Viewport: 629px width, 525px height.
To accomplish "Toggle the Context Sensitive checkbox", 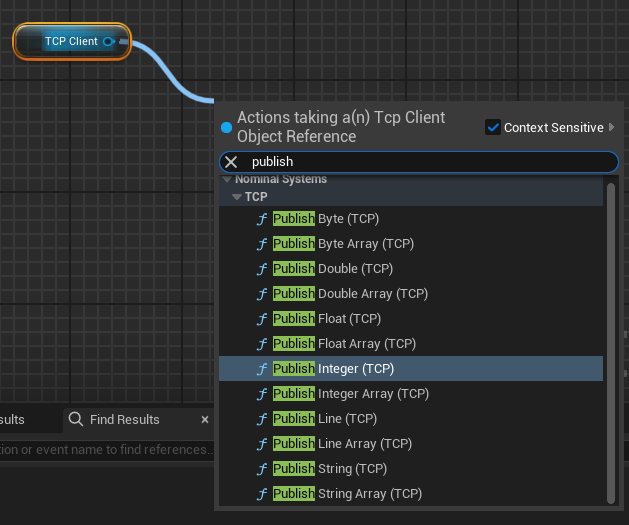I will [492, 127].
